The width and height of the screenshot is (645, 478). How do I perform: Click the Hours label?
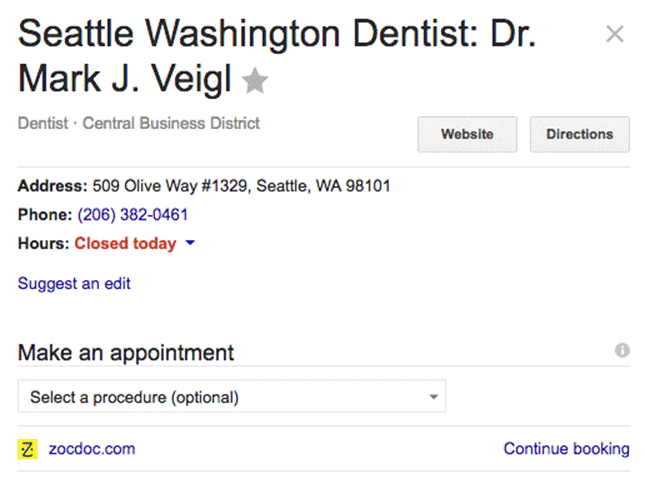click(x=43, y=243)
